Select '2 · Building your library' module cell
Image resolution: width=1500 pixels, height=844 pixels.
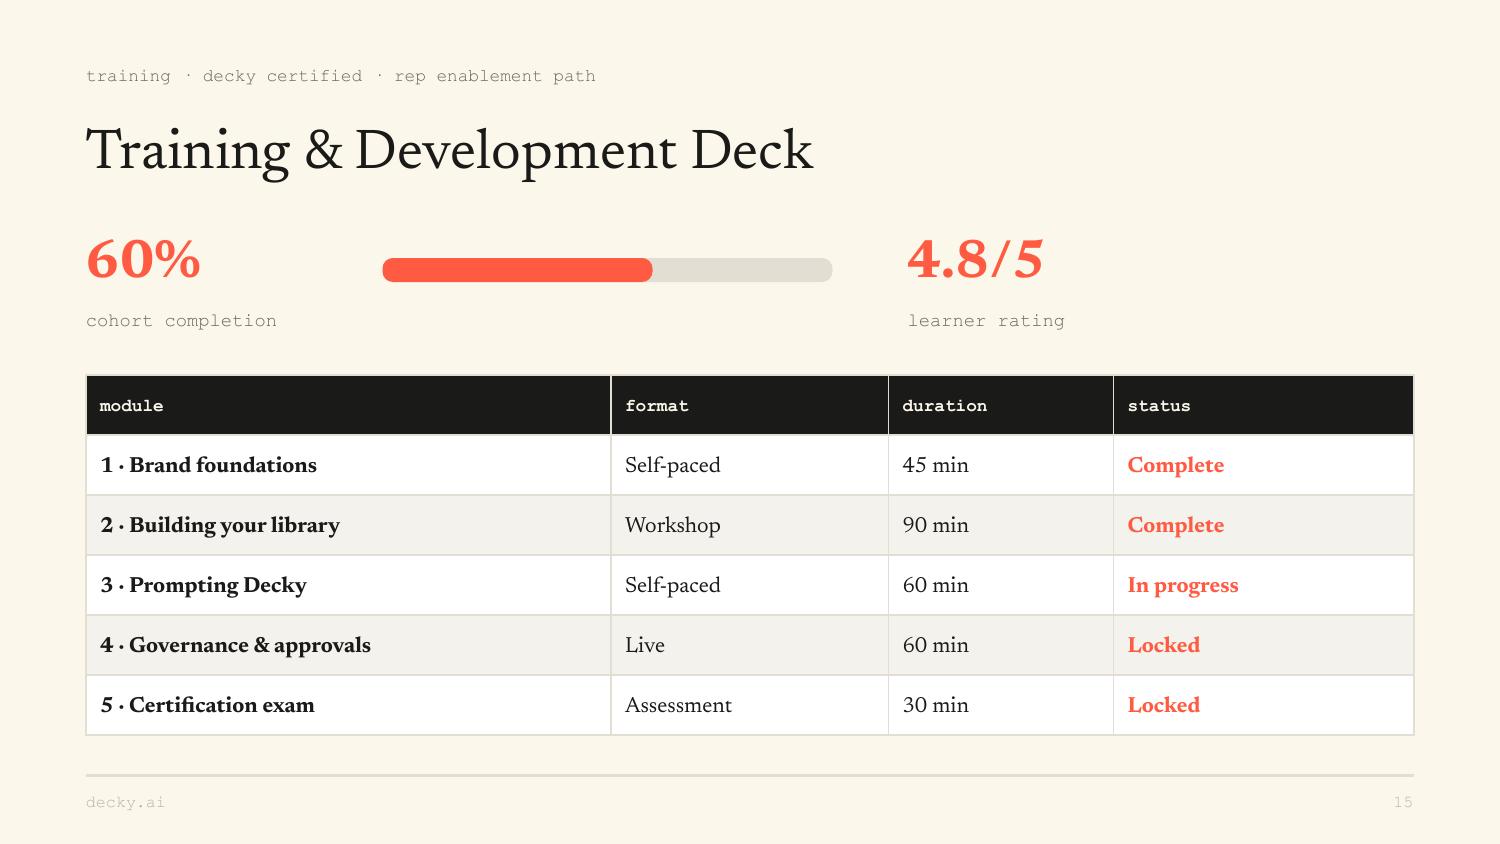coord(348,525)
